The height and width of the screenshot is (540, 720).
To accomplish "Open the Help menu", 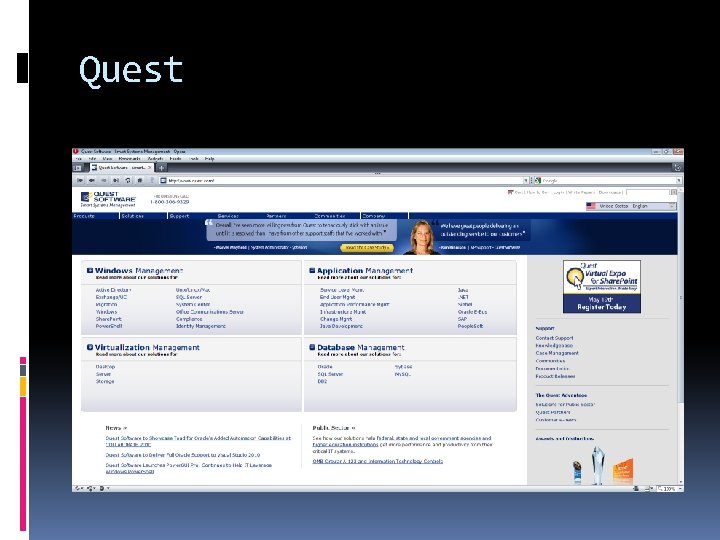I will [x=209, y=159].
